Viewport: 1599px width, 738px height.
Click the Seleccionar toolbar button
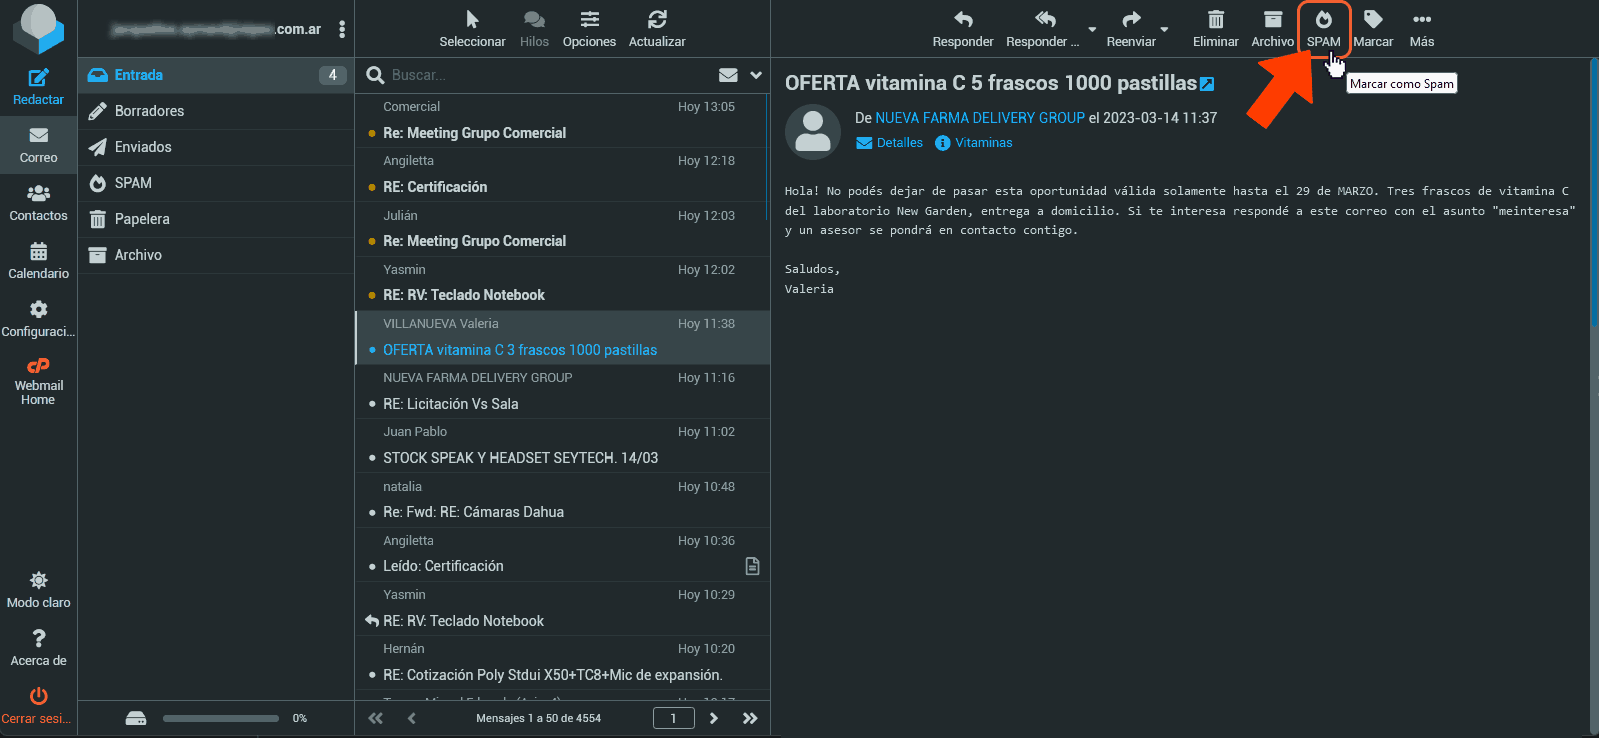coord(472,29)
